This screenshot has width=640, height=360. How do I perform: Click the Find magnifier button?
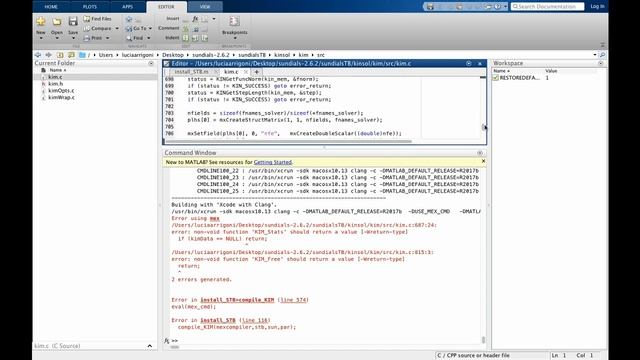pos(135,38)
